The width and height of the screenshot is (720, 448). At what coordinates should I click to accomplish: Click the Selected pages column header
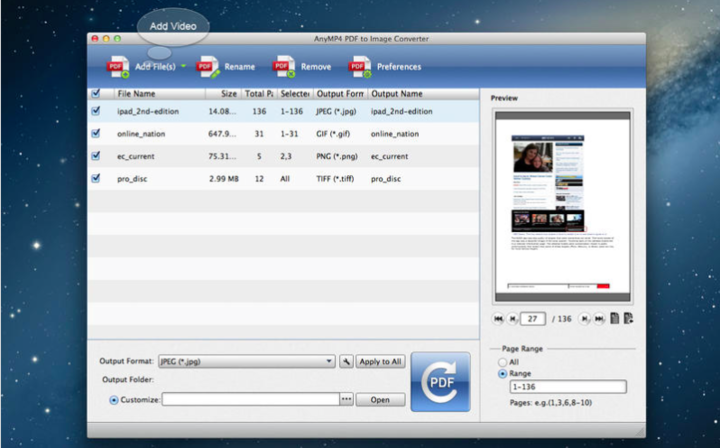[x=295, y=94]
